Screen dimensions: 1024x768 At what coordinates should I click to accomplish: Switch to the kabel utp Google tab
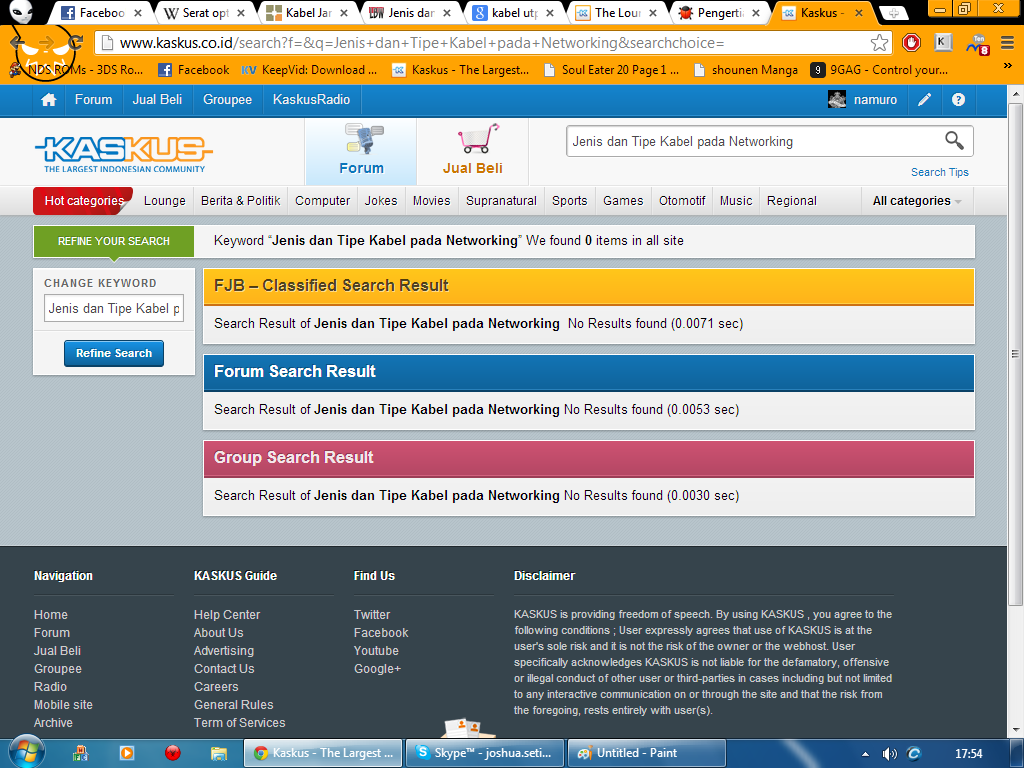tap(514, 13)
